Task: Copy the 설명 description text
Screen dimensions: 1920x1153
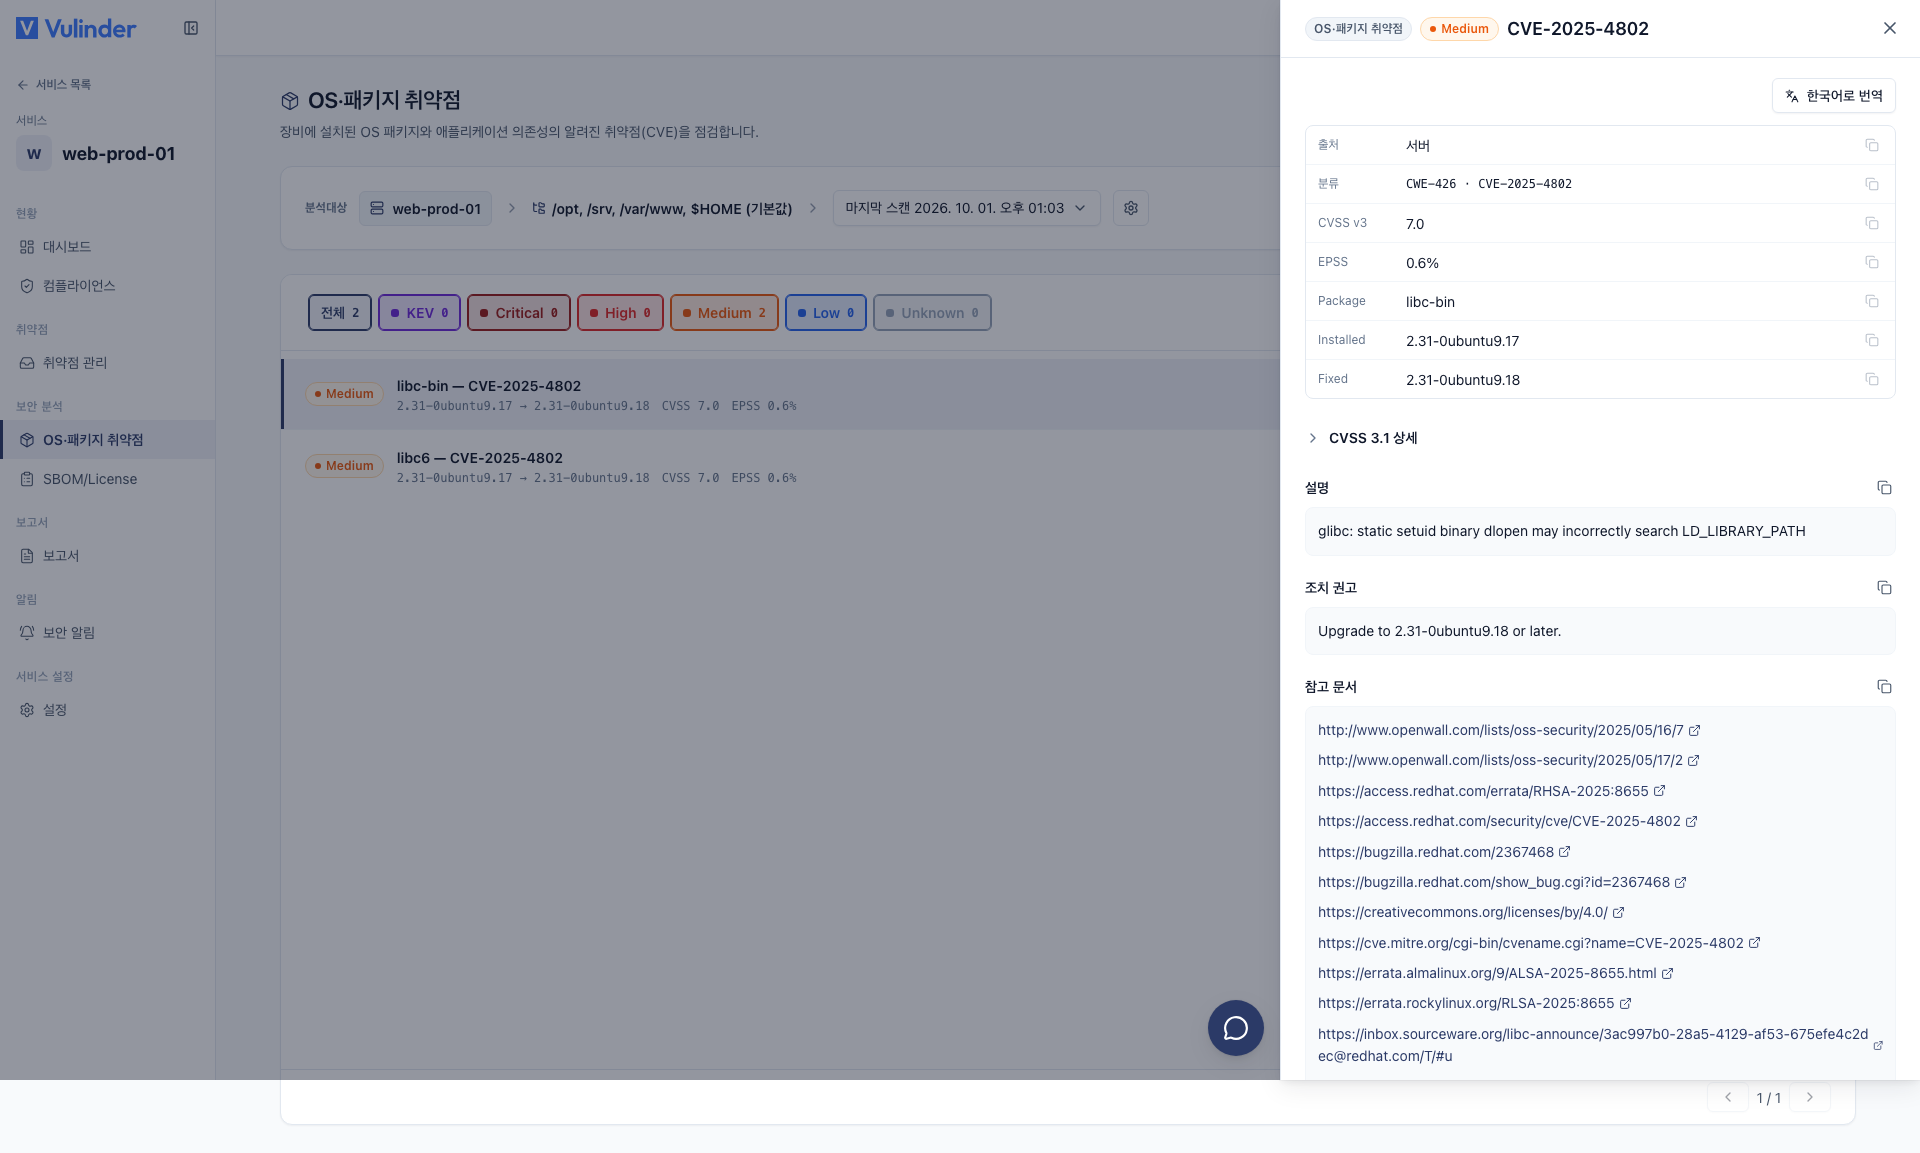Action: (1884, 488)
